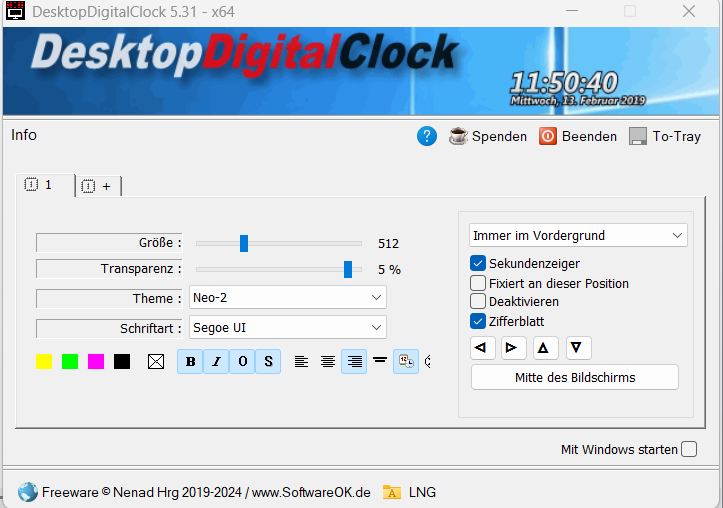Image resolution: width=723 pixels, height=508 pixels.
Task: Toggle italic text formatting
Action: pyautogui.click(x=216, y=361)
